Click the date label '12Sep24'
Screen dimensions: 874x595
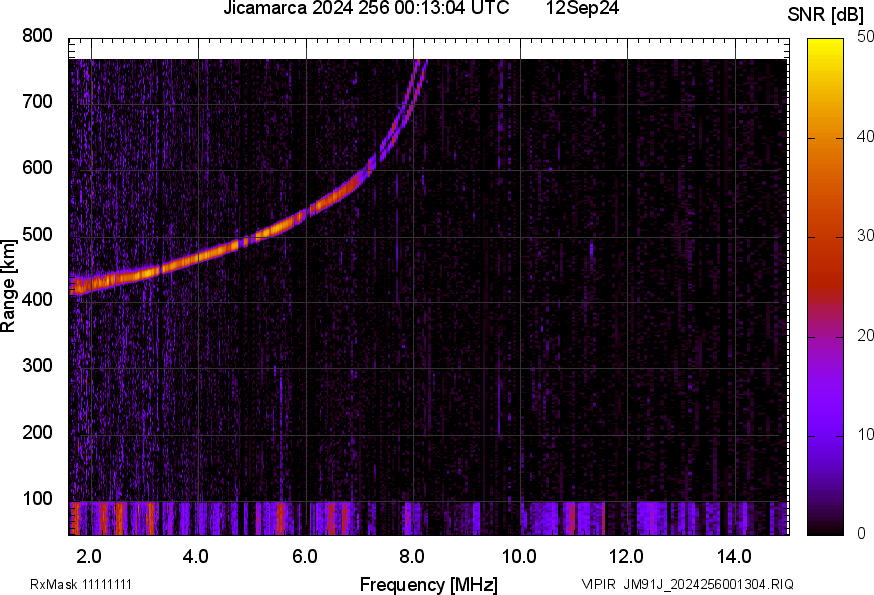(x=582, y=8)
